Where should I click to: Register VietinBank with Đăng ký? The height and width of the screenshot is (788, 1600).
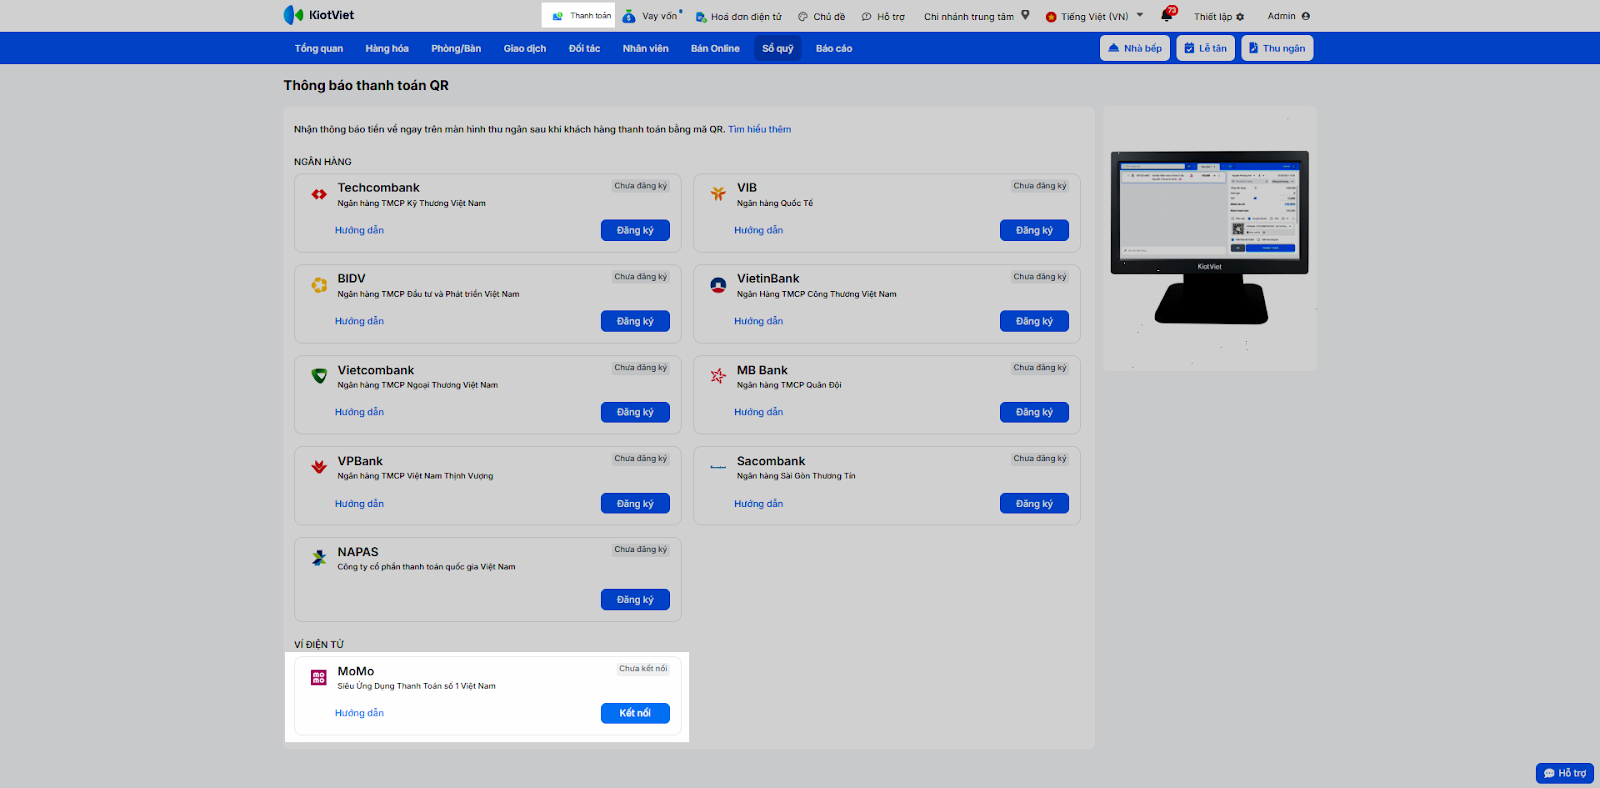point(1034,321)
